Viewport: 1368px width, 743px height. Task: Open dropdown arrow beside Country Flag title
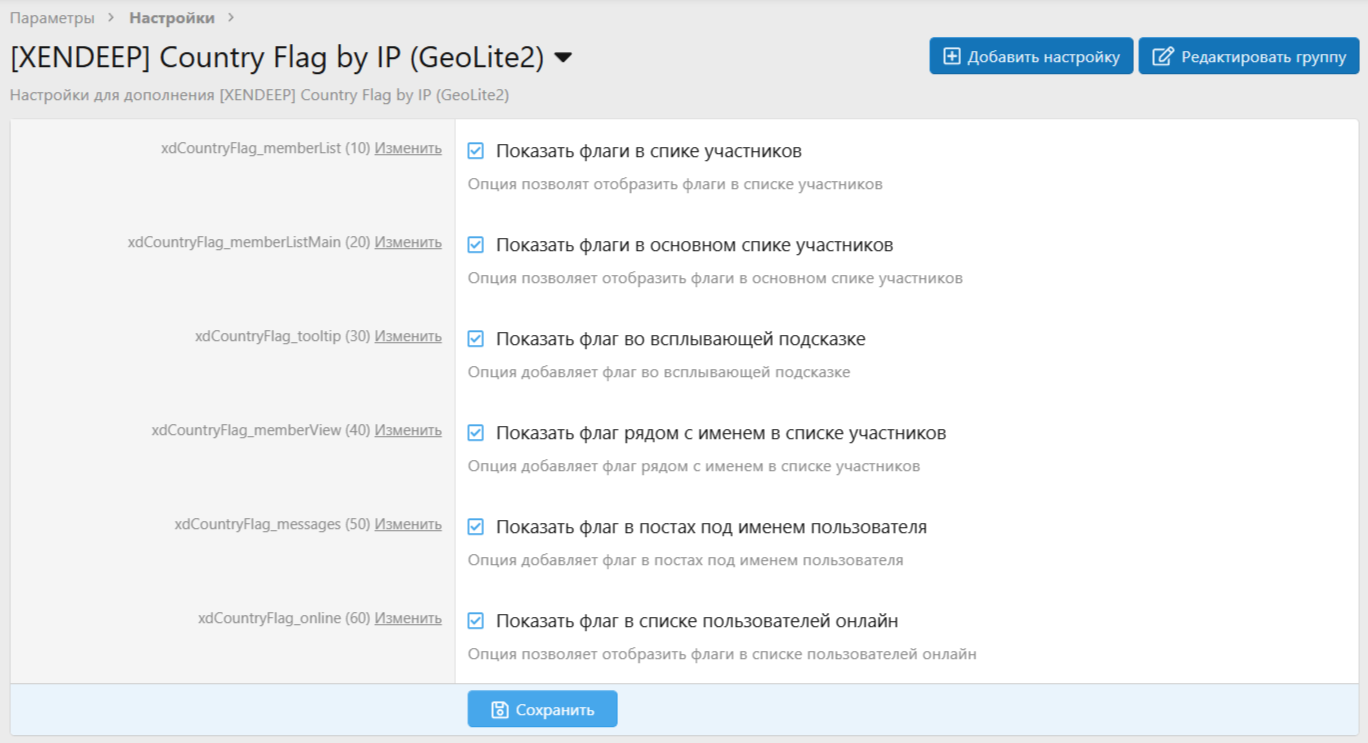tap(563, 59)
